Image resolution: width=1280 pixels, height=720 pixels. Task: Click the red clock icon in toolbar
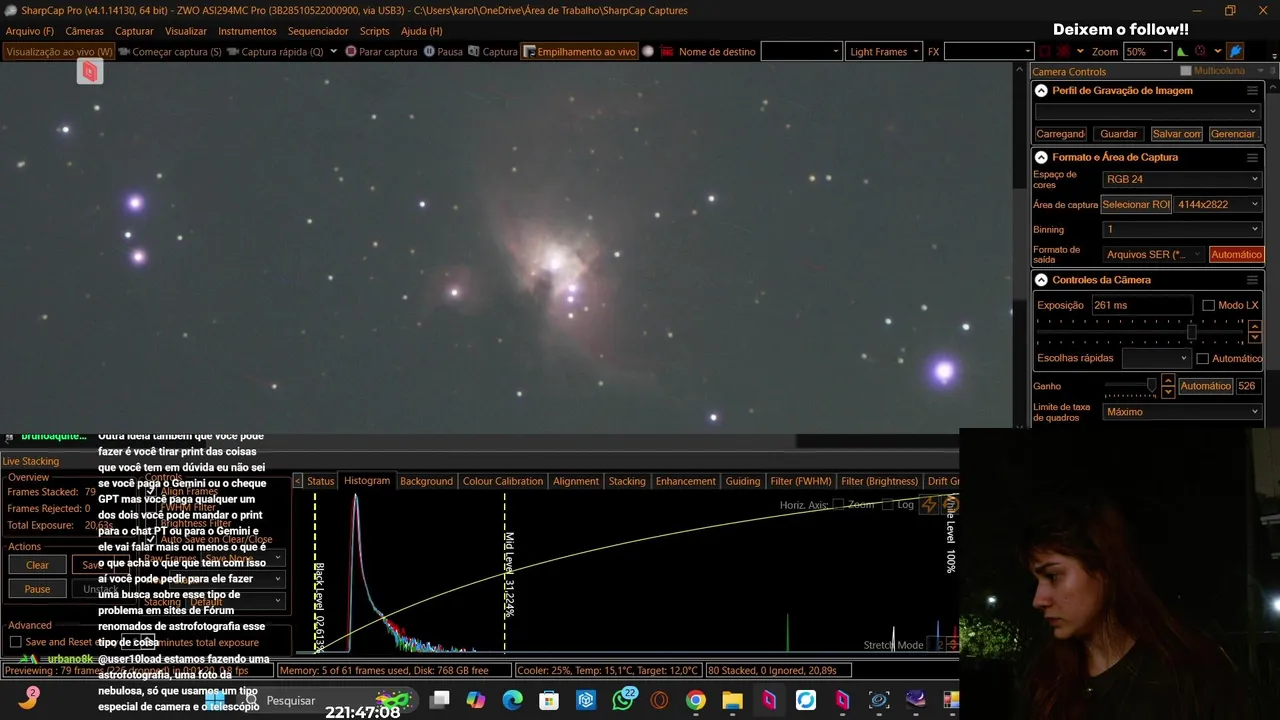click(x=1200, y=52)
